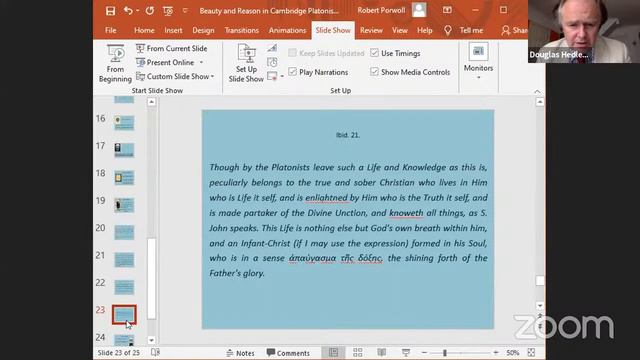Viewport: 640px width, 360px height.
Task: Click Set Up Slide Show
Action: [246, 64]
